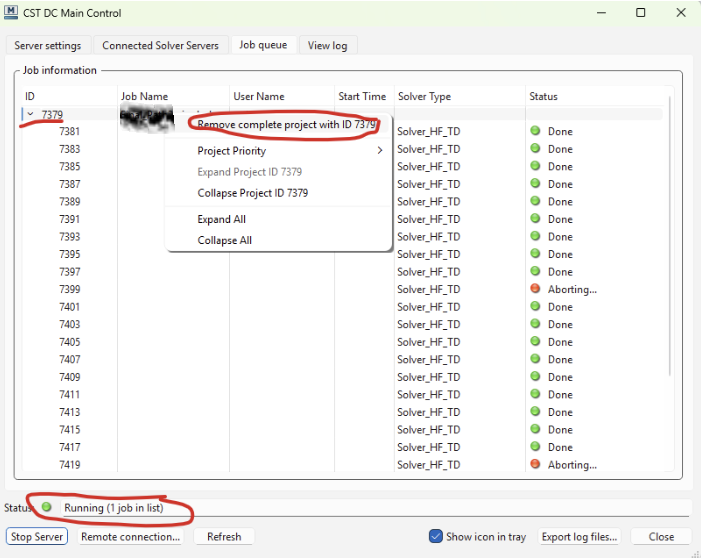Choose Collapse All in the context menu
Viewport: 701px width, 558px height.
[224, 240]
